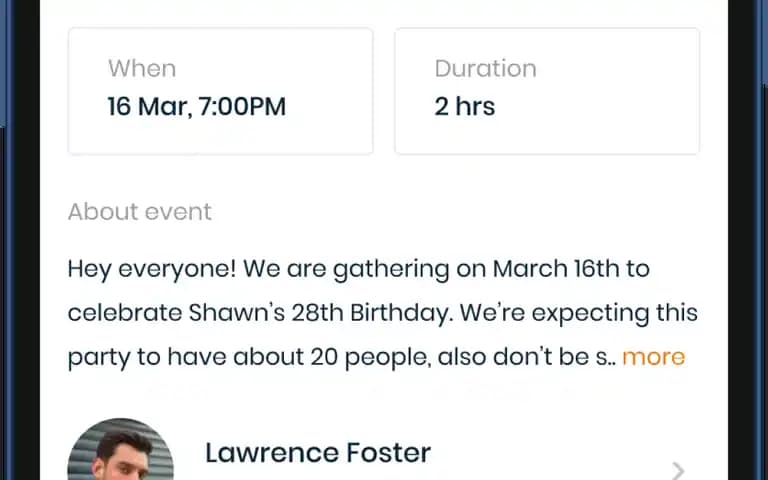The image size is (768, 480).
Task: Click the 2 hrs duration value
Action: click(x=464, y=106)
